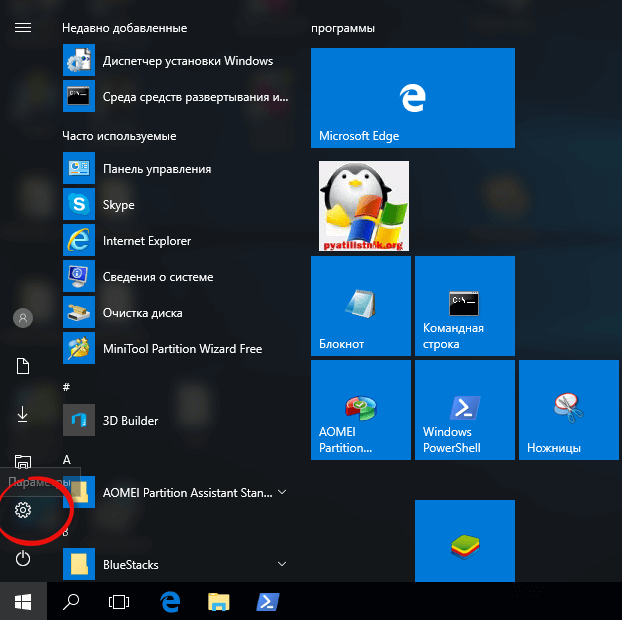Launch PowerShell from the taskbar
The width and height of the screenshot is (622, 620).
click(x=268, y=602)
